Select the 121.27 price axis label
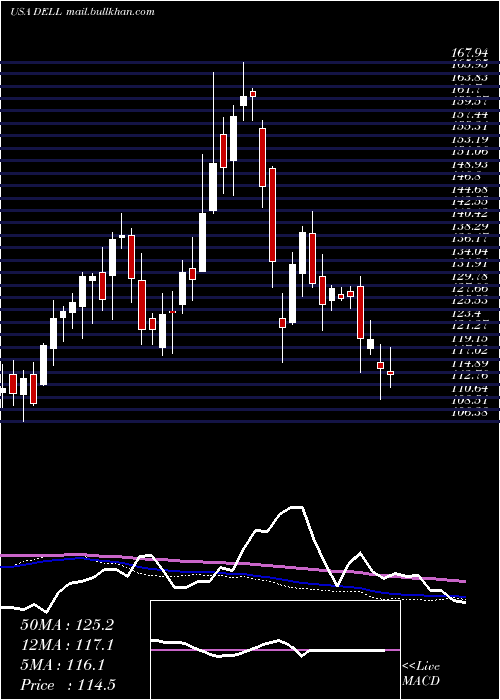This screenshot has height=700, width=500. coord(469,327)
